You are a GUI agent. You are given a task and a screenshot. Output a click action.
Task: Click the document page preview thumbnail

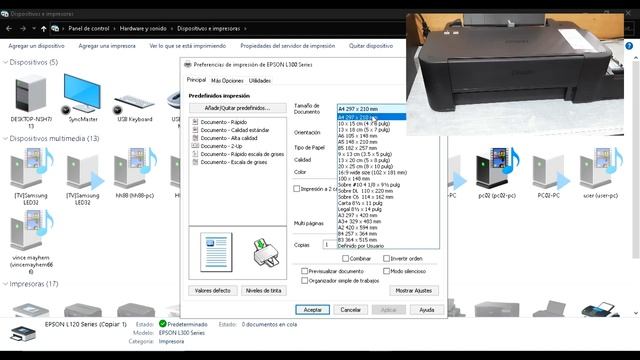click(x=216, y=252)
